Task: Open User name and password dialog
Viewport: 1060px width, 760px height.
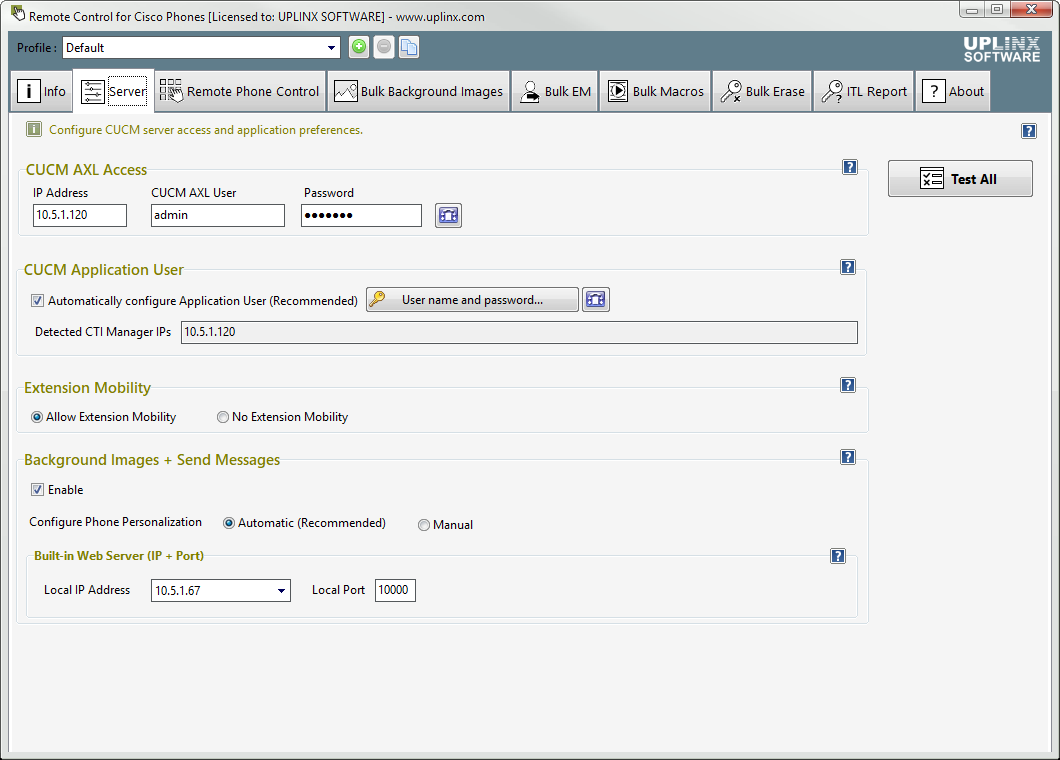Action: tap(473, 300)
